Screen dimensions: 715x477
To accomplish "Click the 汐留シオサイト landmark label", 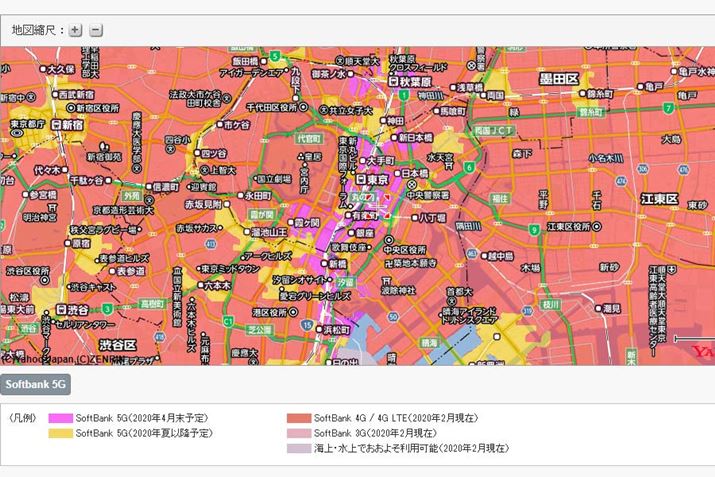I will pos(299,280).
